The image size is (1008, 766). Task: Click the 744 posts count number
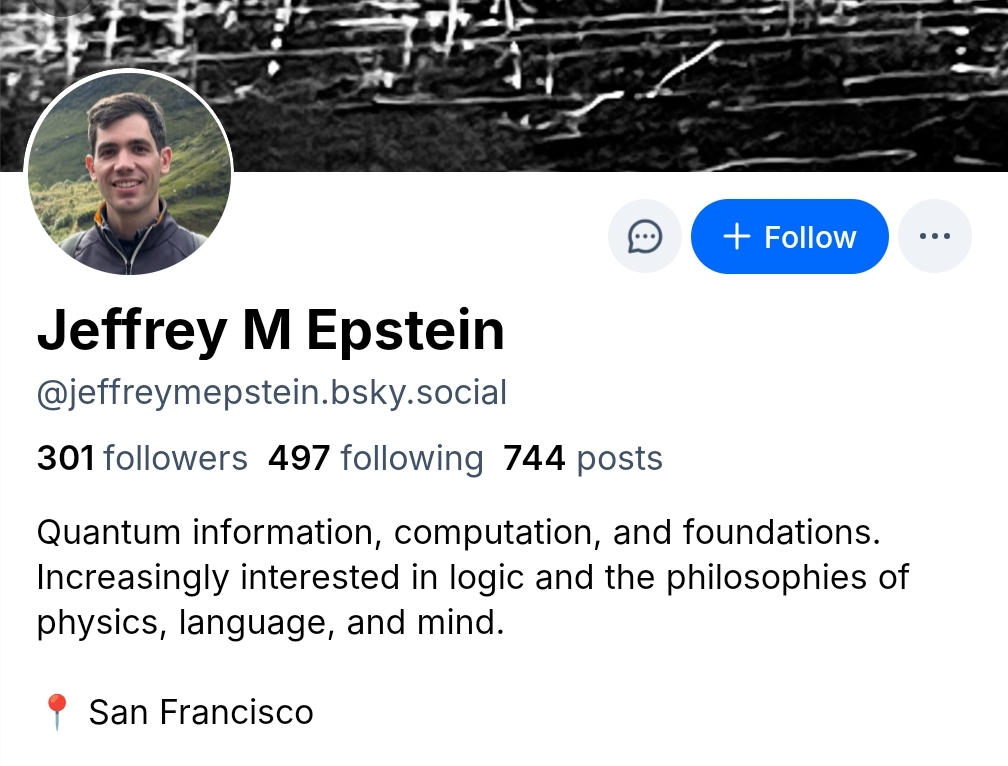tap(534, 458)
